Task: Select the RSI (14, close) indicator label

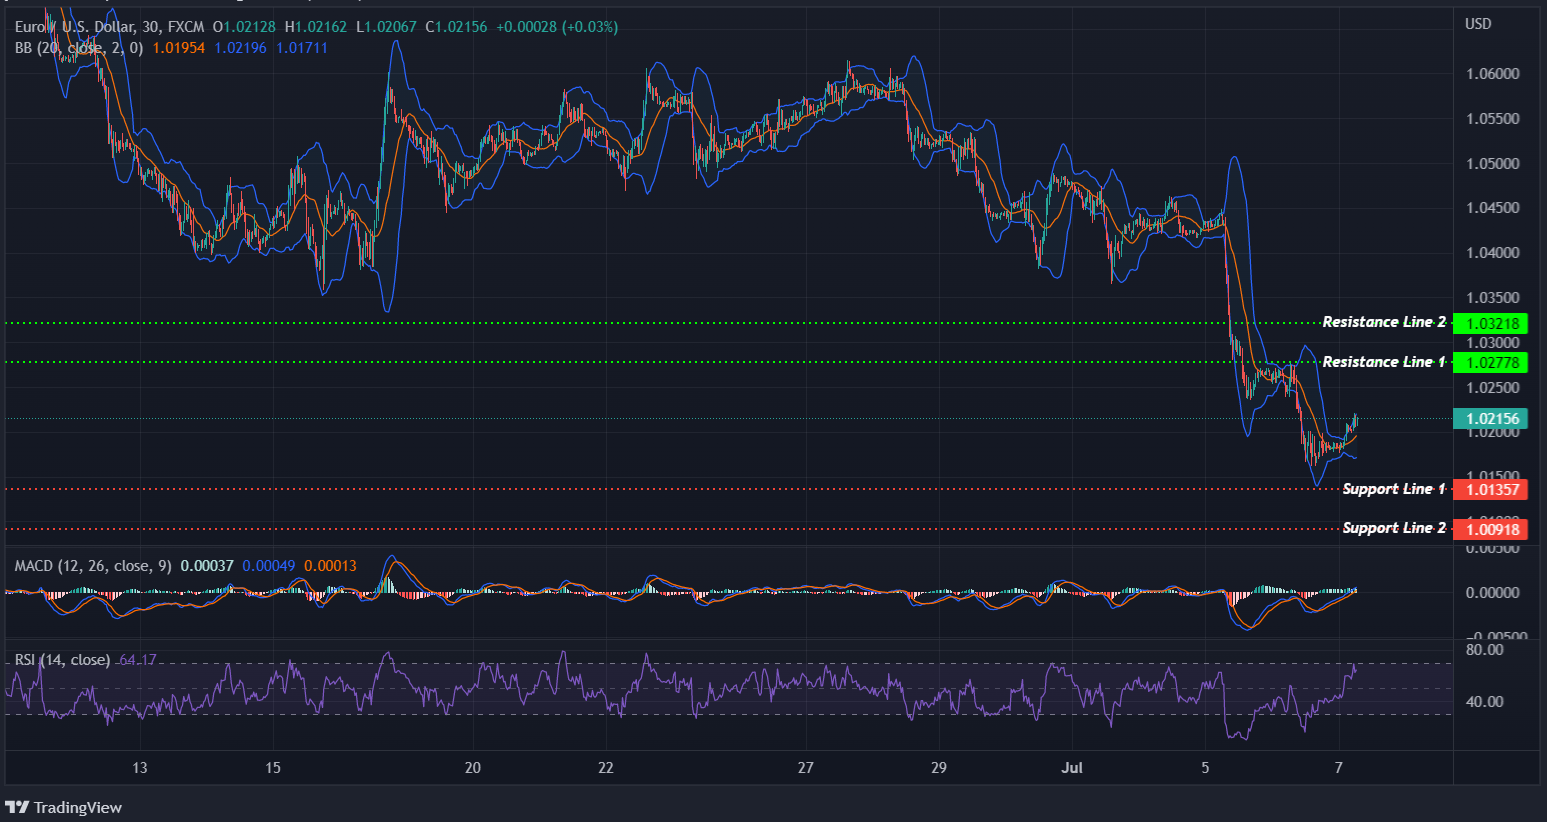Action: [x=62, y=660]
